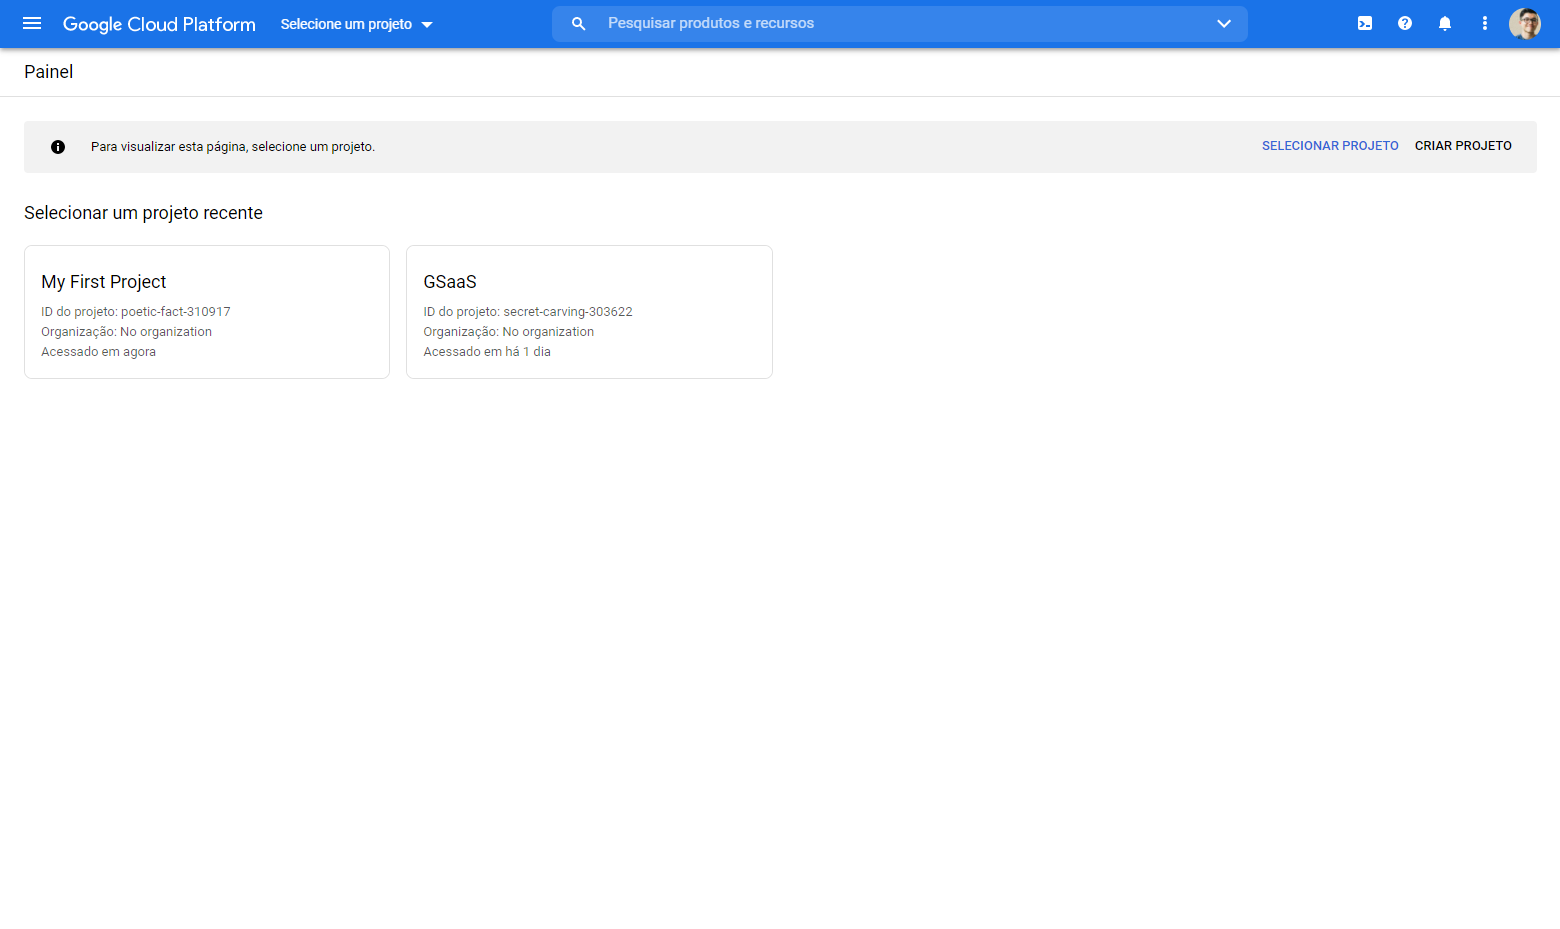Click the search magnifier icon
This screenshot has height=929, width=1560.
(578, 23)
